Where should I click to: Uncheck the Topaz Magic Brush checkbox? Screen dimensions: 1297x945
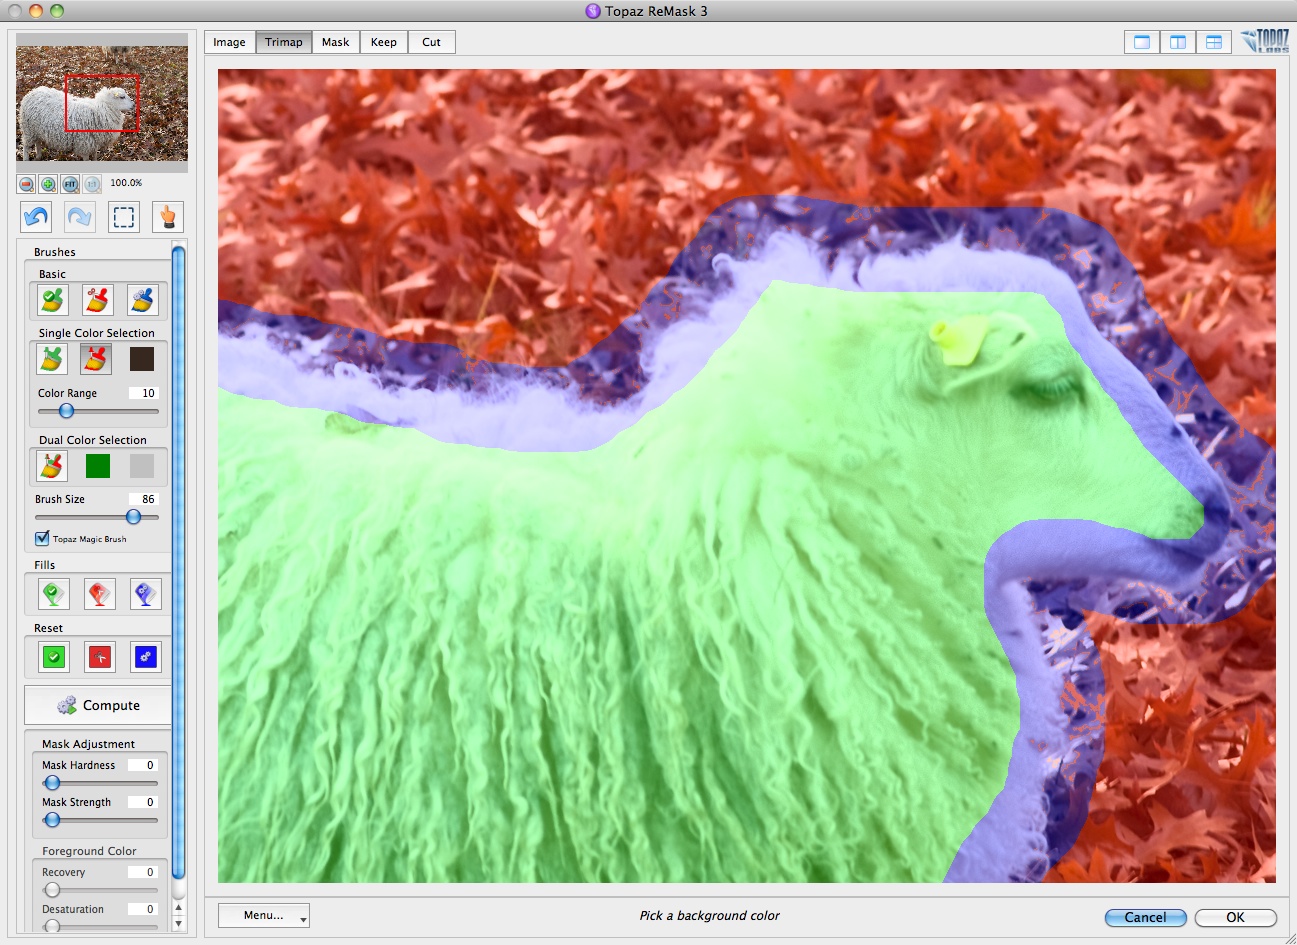(42, 538)
